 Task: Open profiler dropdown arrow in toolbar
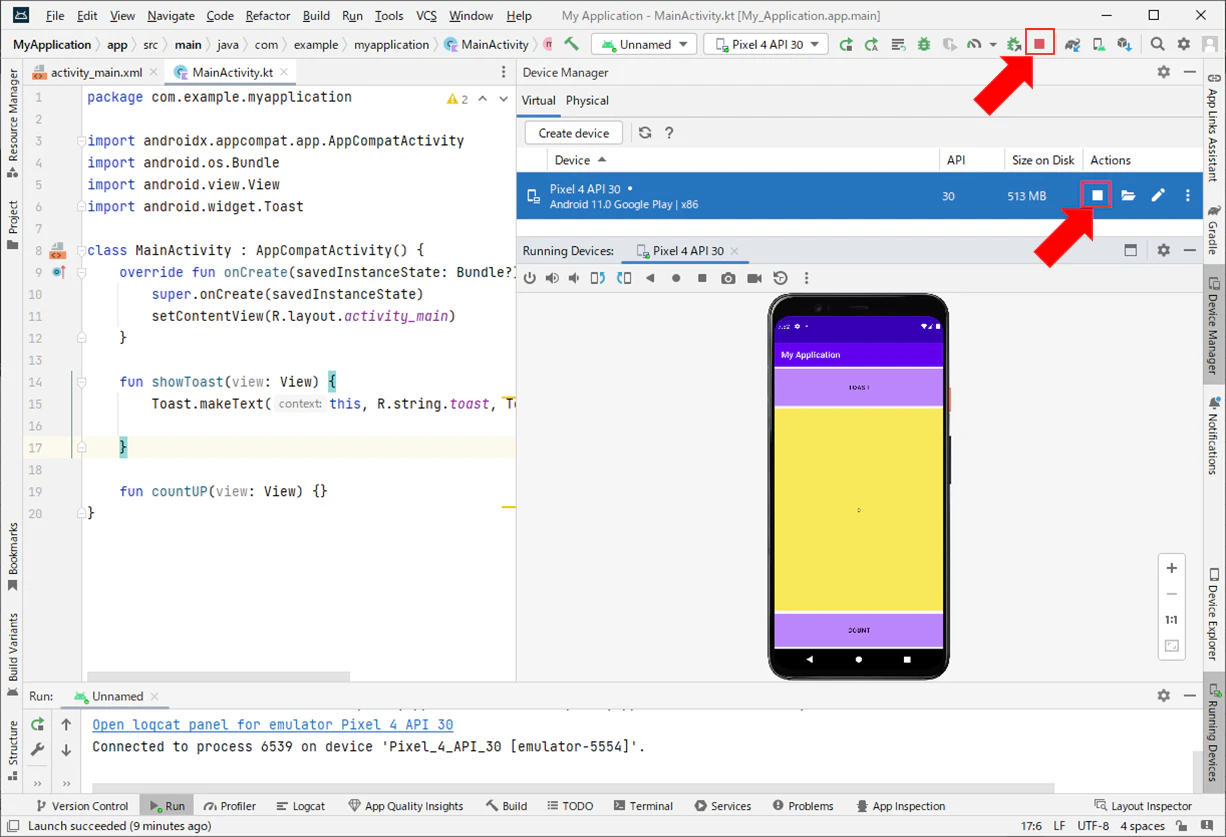click(x=993, y=44)
